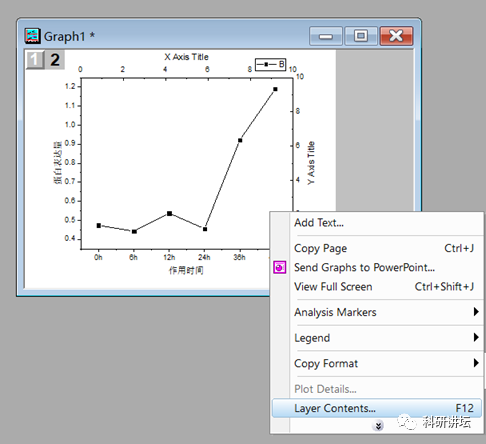The width and height of the screenshot is (486, 444).
Task: Click the data point at 12h
Action: click(x=169, y=213)
